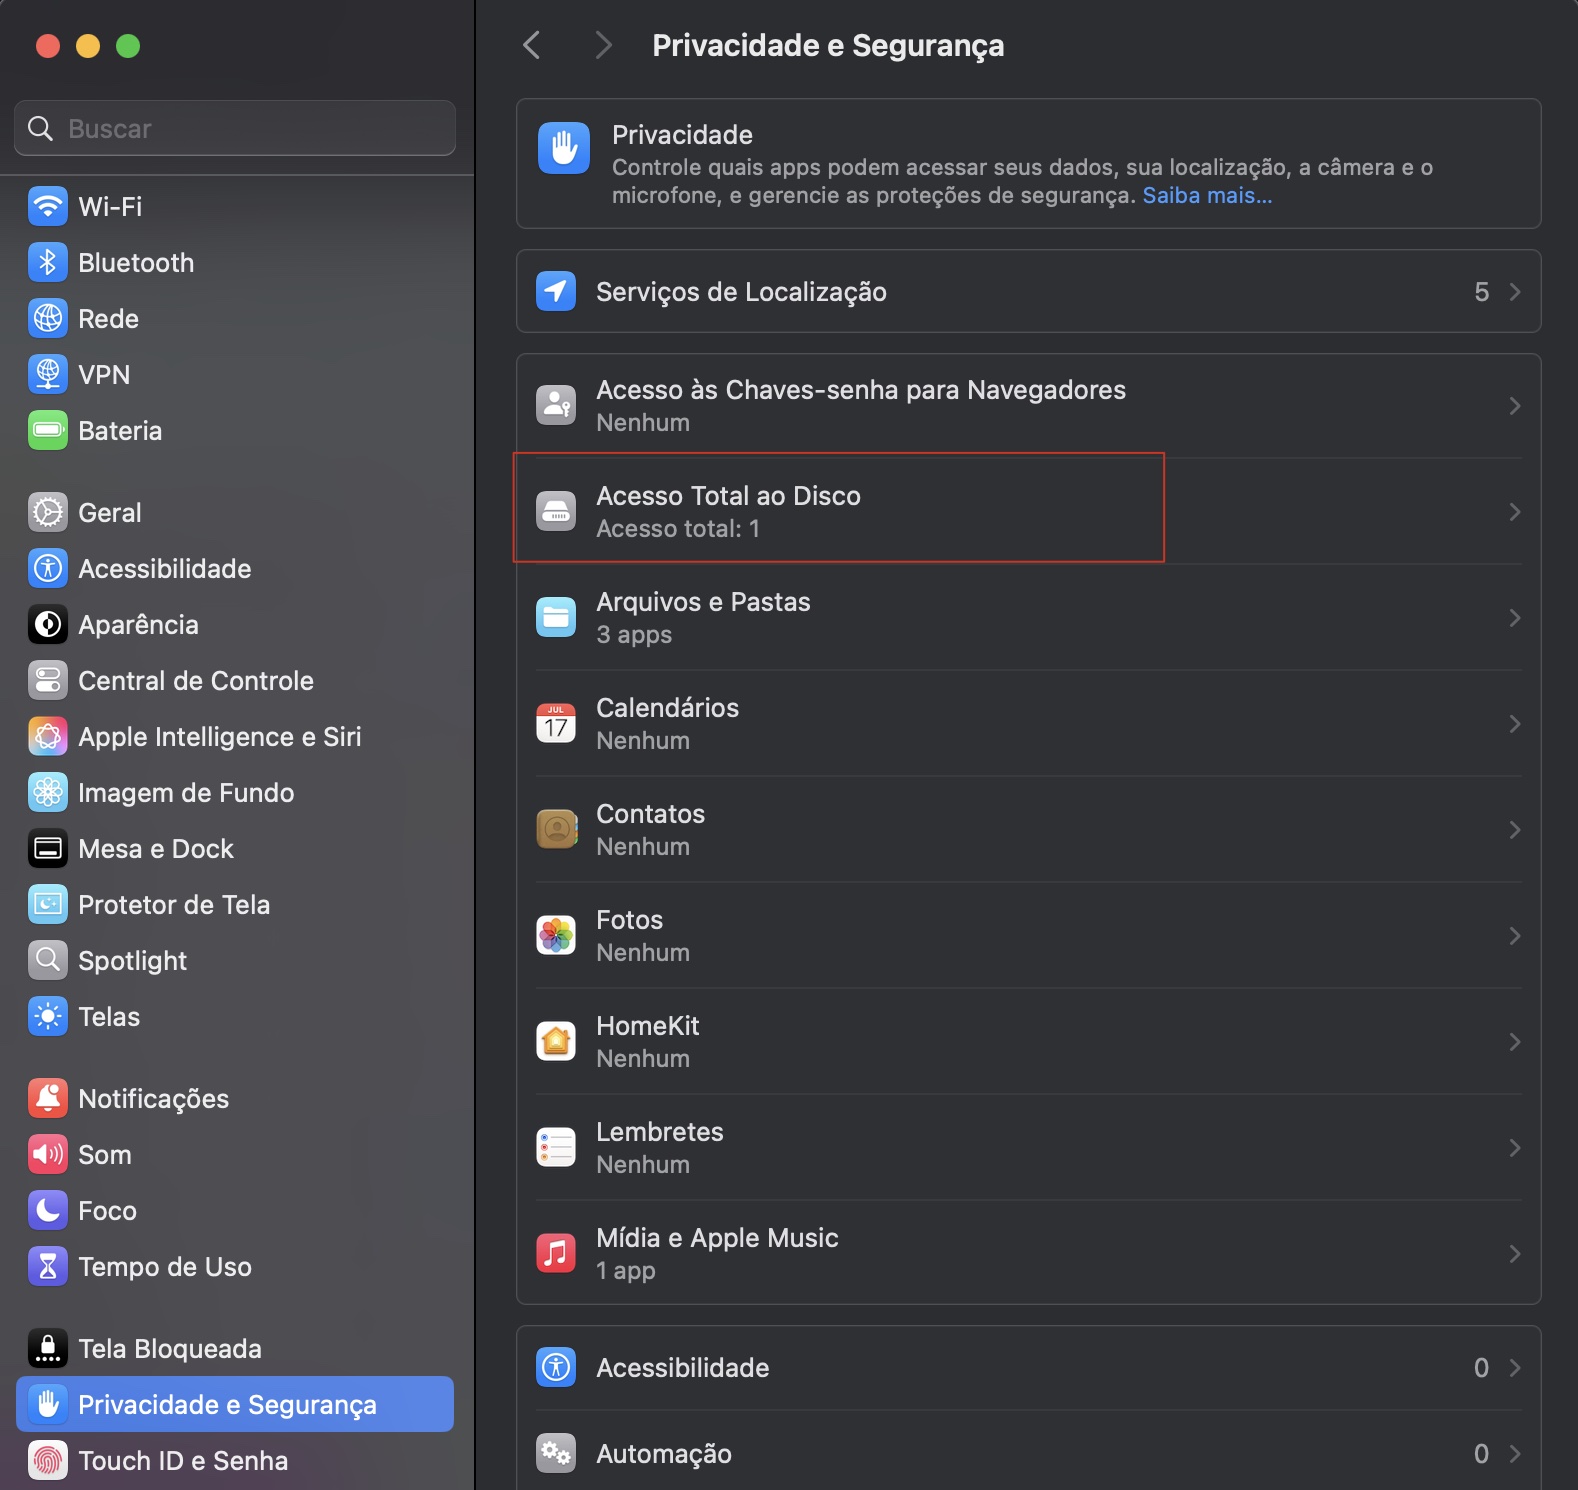The width and height of the screenshot is (1578, 1490).
Task: Expand Acesso às Chaves-senha para Navegadores chevron
Action: coord(1515,406)
